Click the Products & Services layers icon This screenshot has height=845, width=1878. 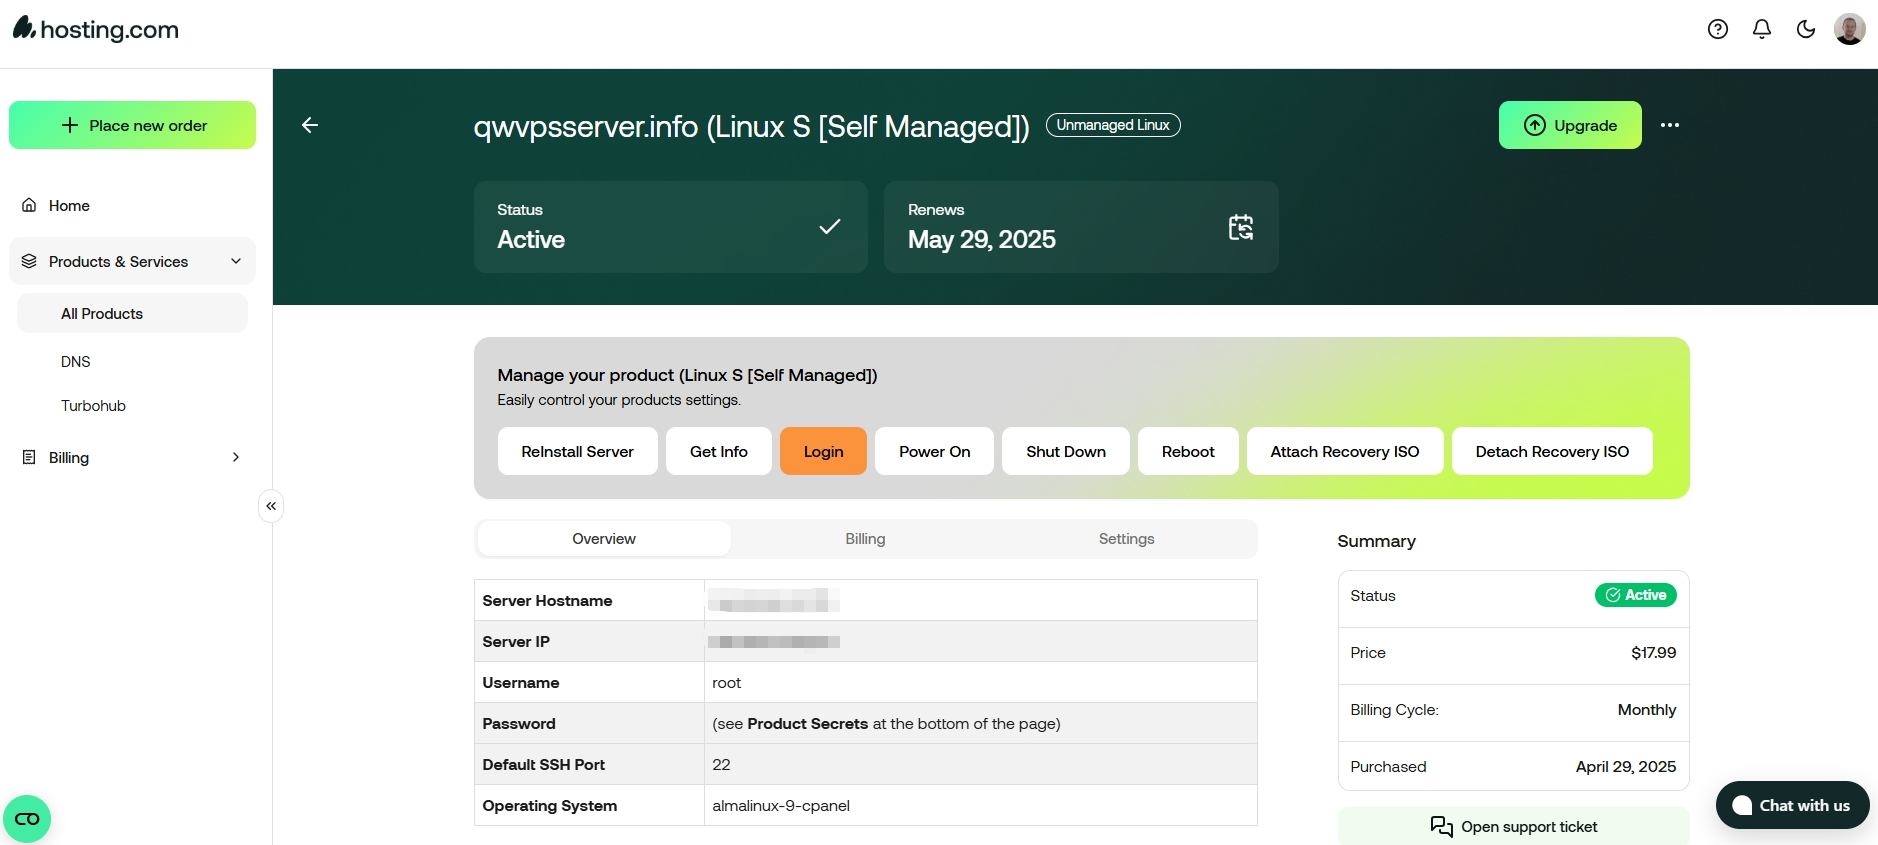(29, 261)
